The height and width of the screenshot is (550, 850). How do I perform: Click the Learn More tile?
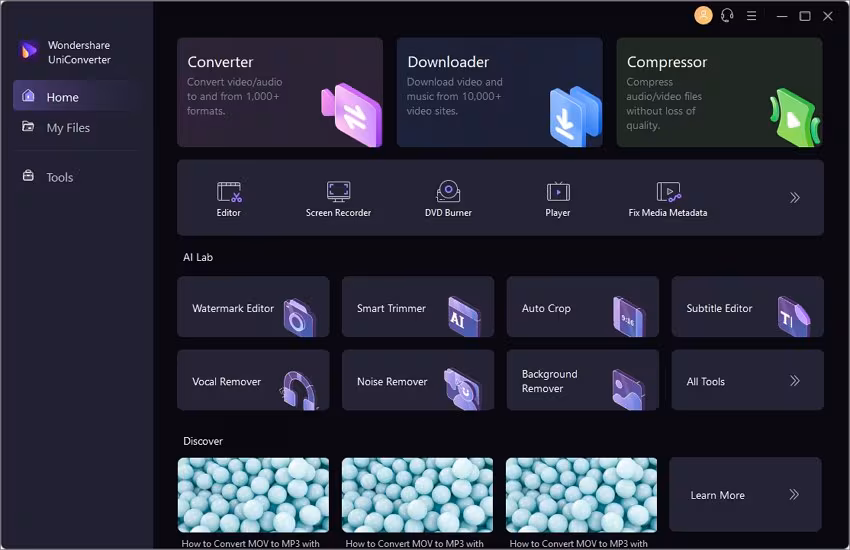745,494
